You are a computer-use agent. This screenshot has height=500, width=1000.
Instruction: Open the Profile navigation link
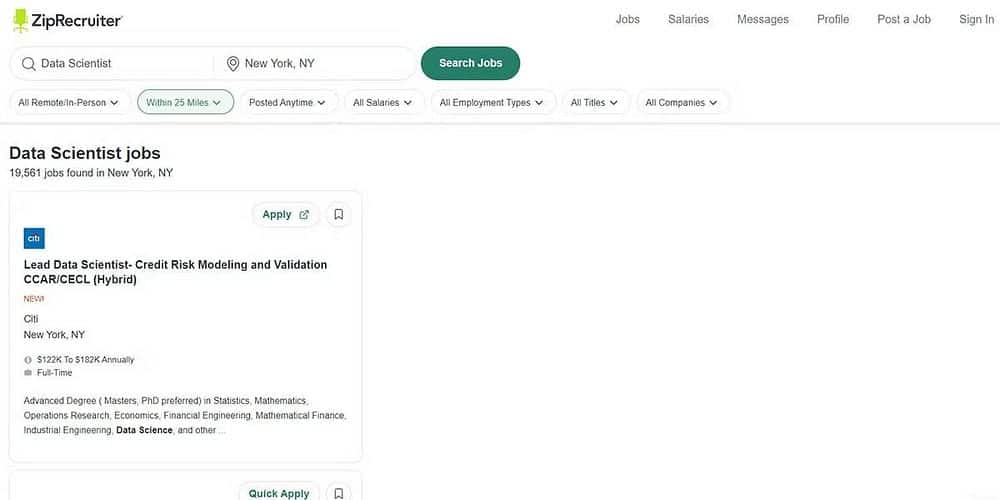point(833,19)
